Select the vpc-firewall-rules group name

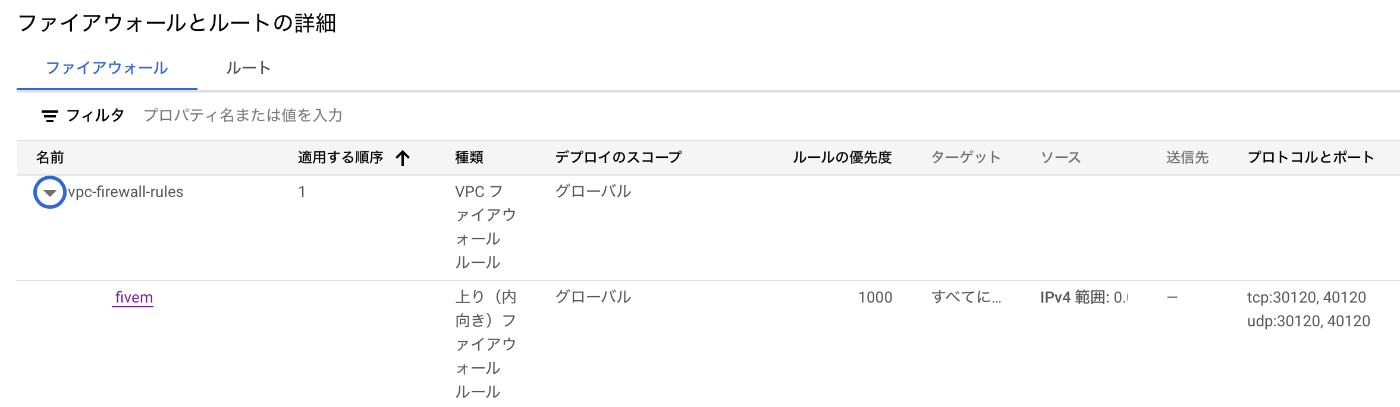125,191
